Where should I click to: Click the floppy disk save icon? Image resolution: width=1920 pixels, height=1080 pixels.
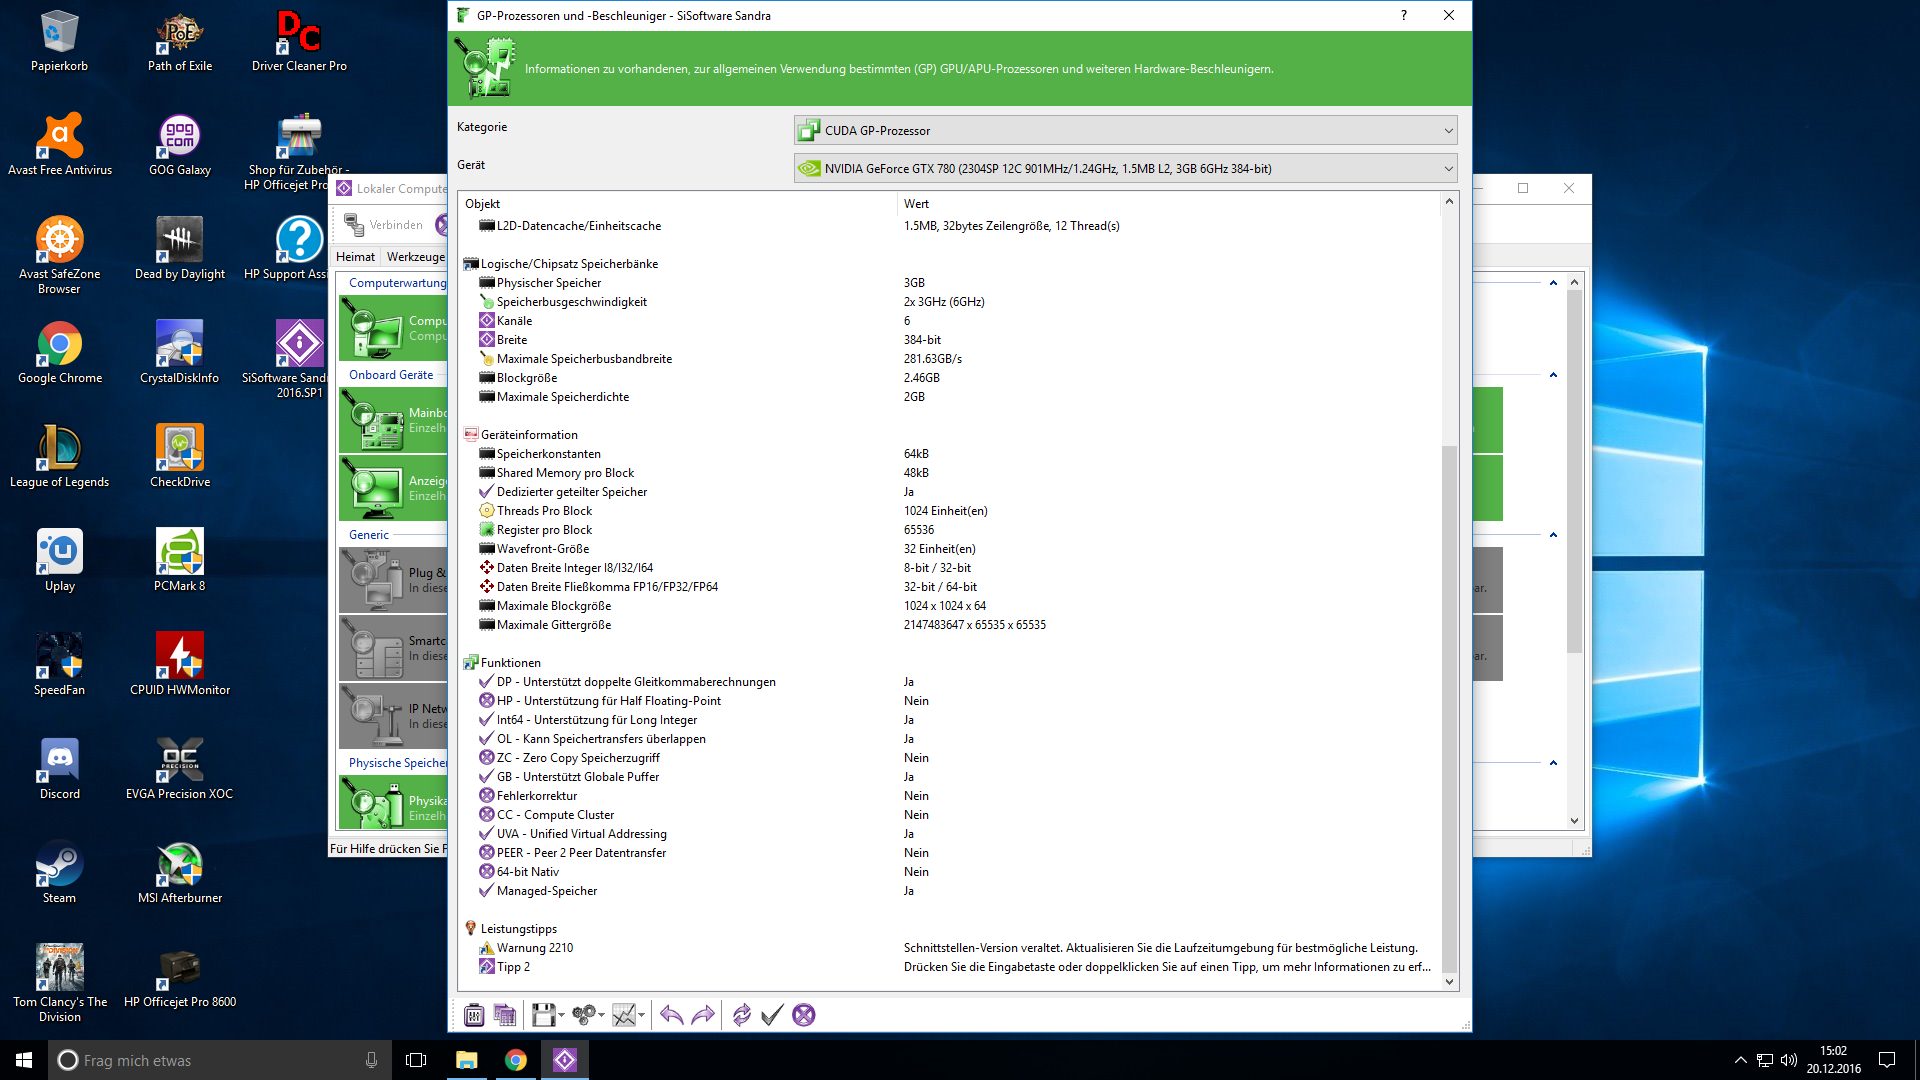[543, 1015]
